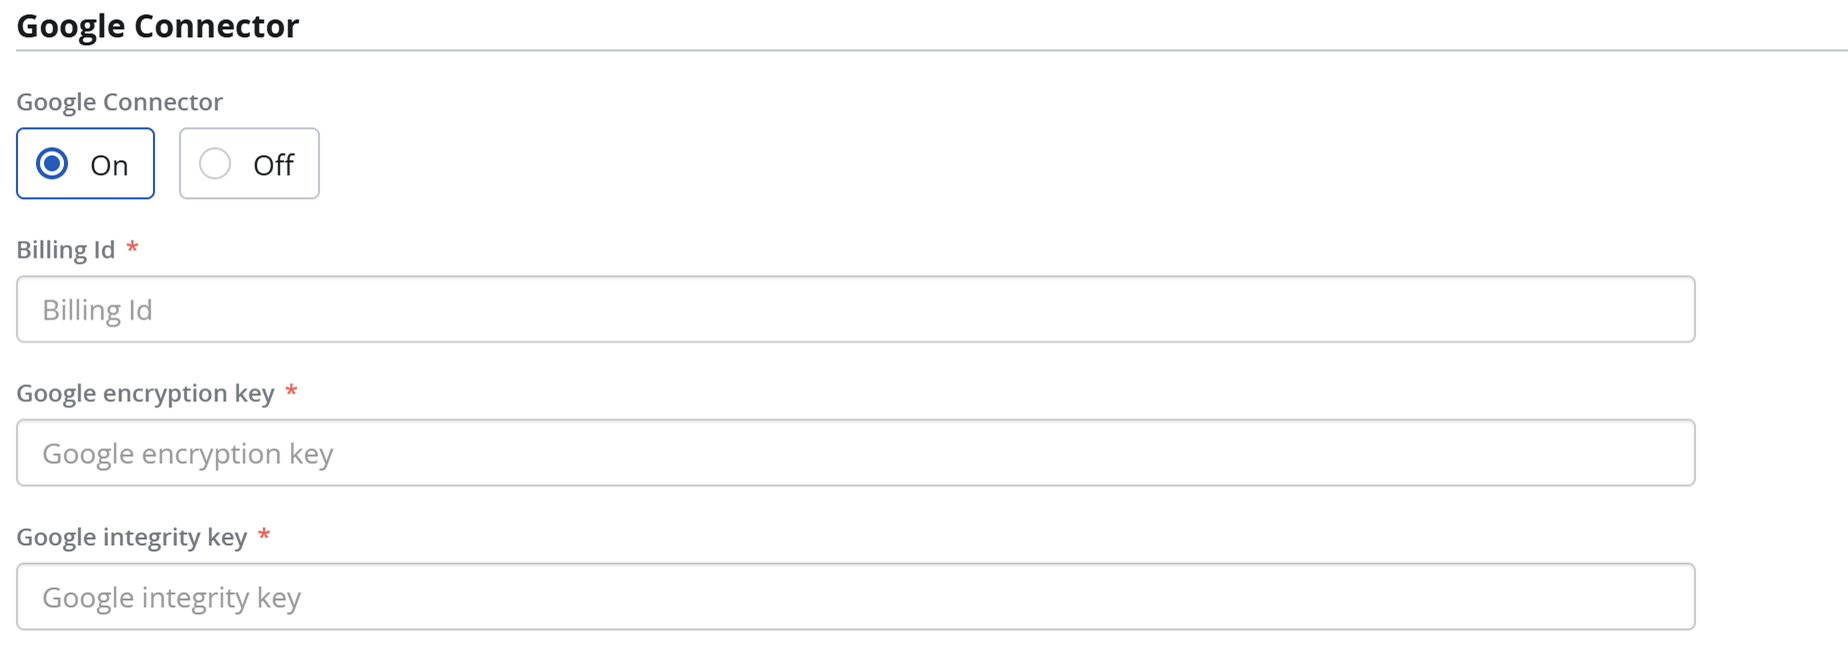
Task: Click the "Off" text label
Action: pyautogui.click(x=273, y=165)
